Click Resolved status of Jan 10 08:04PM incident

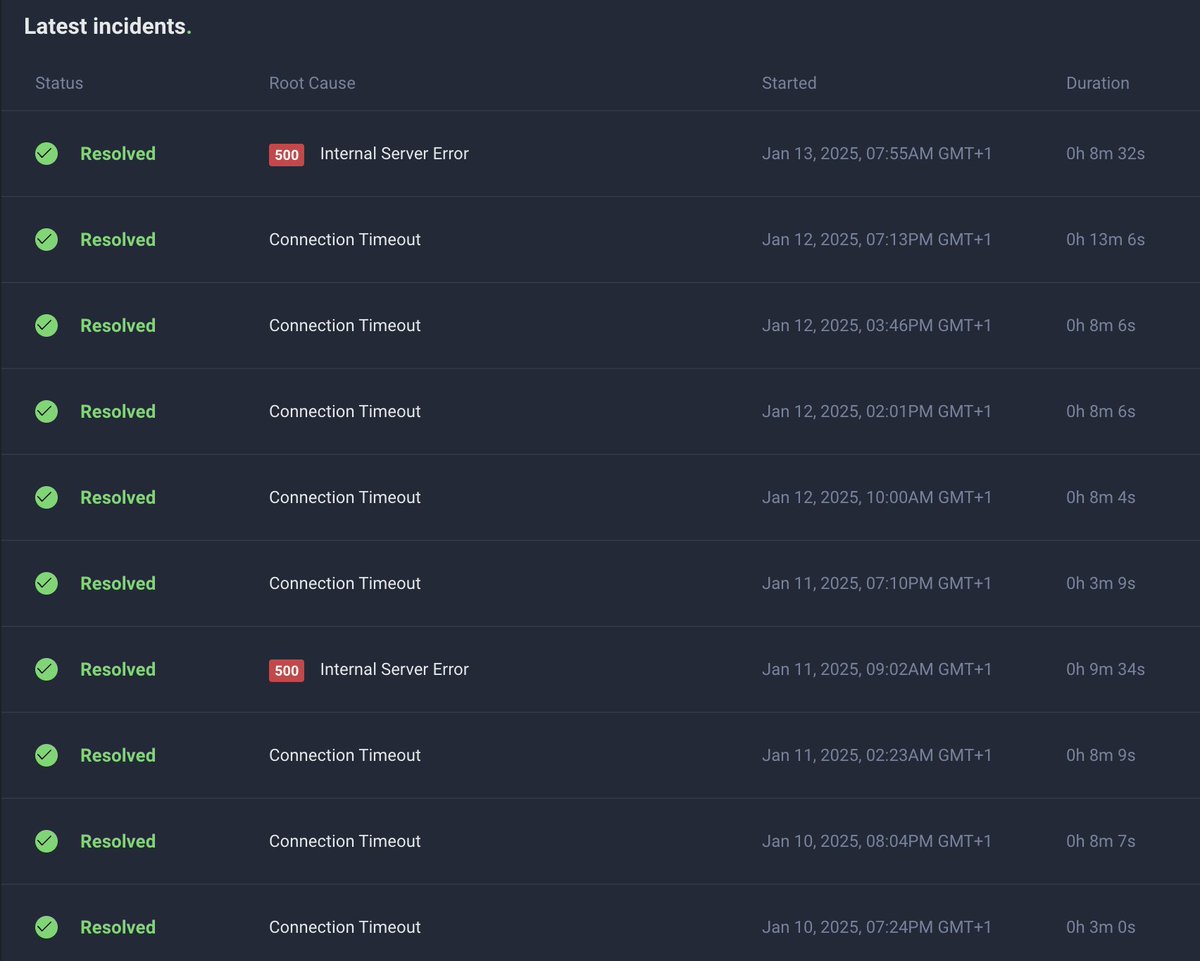click(x=118, y=841)
